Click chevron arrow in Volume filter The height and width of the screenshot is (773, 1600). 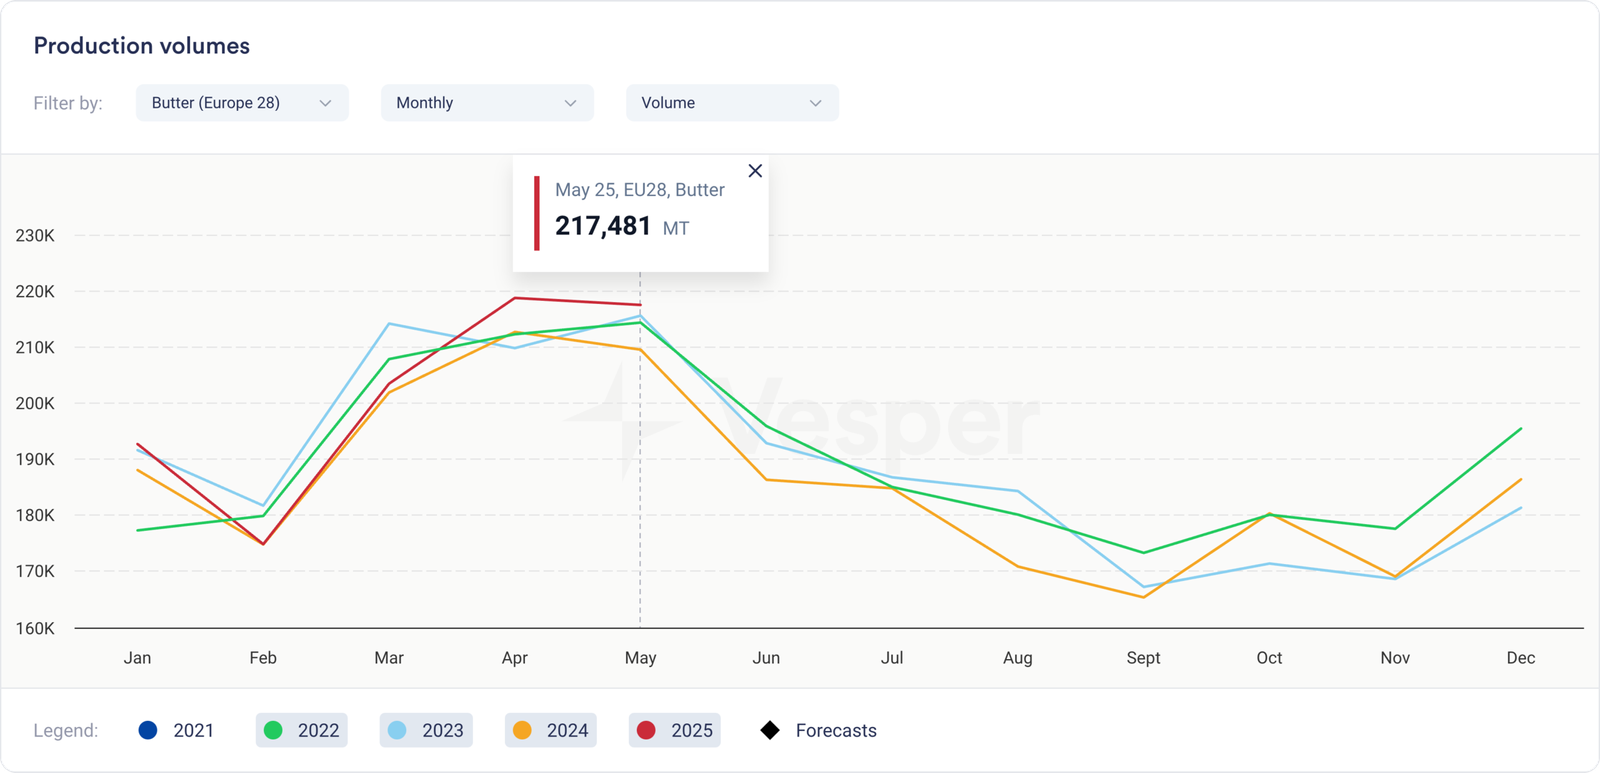click(815, 103)
